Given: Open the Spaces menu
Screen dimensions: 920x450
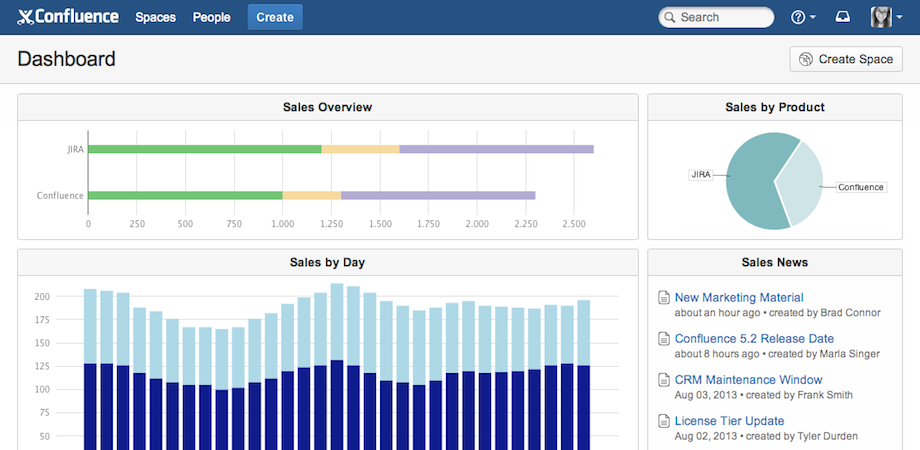Looking at the screenshot, I should [156, 17].
